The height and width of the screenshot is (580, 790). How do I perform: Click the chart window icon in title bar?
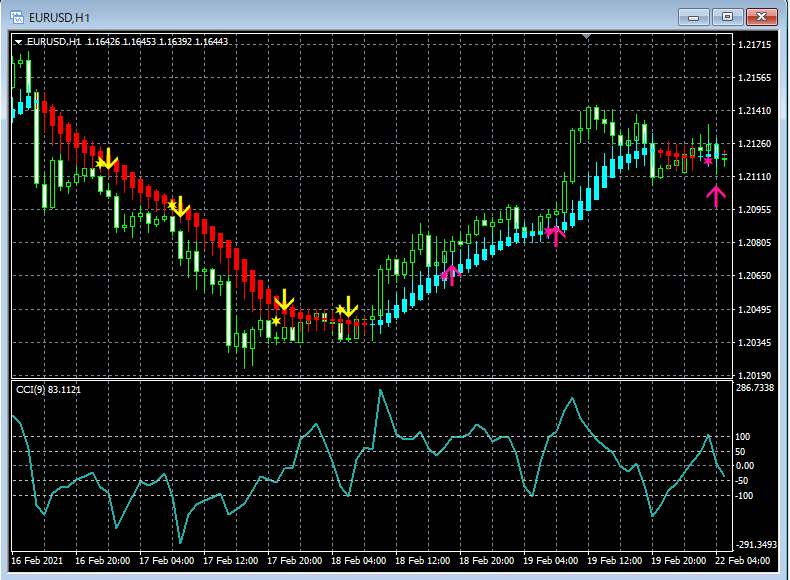[x=18, y=16]
